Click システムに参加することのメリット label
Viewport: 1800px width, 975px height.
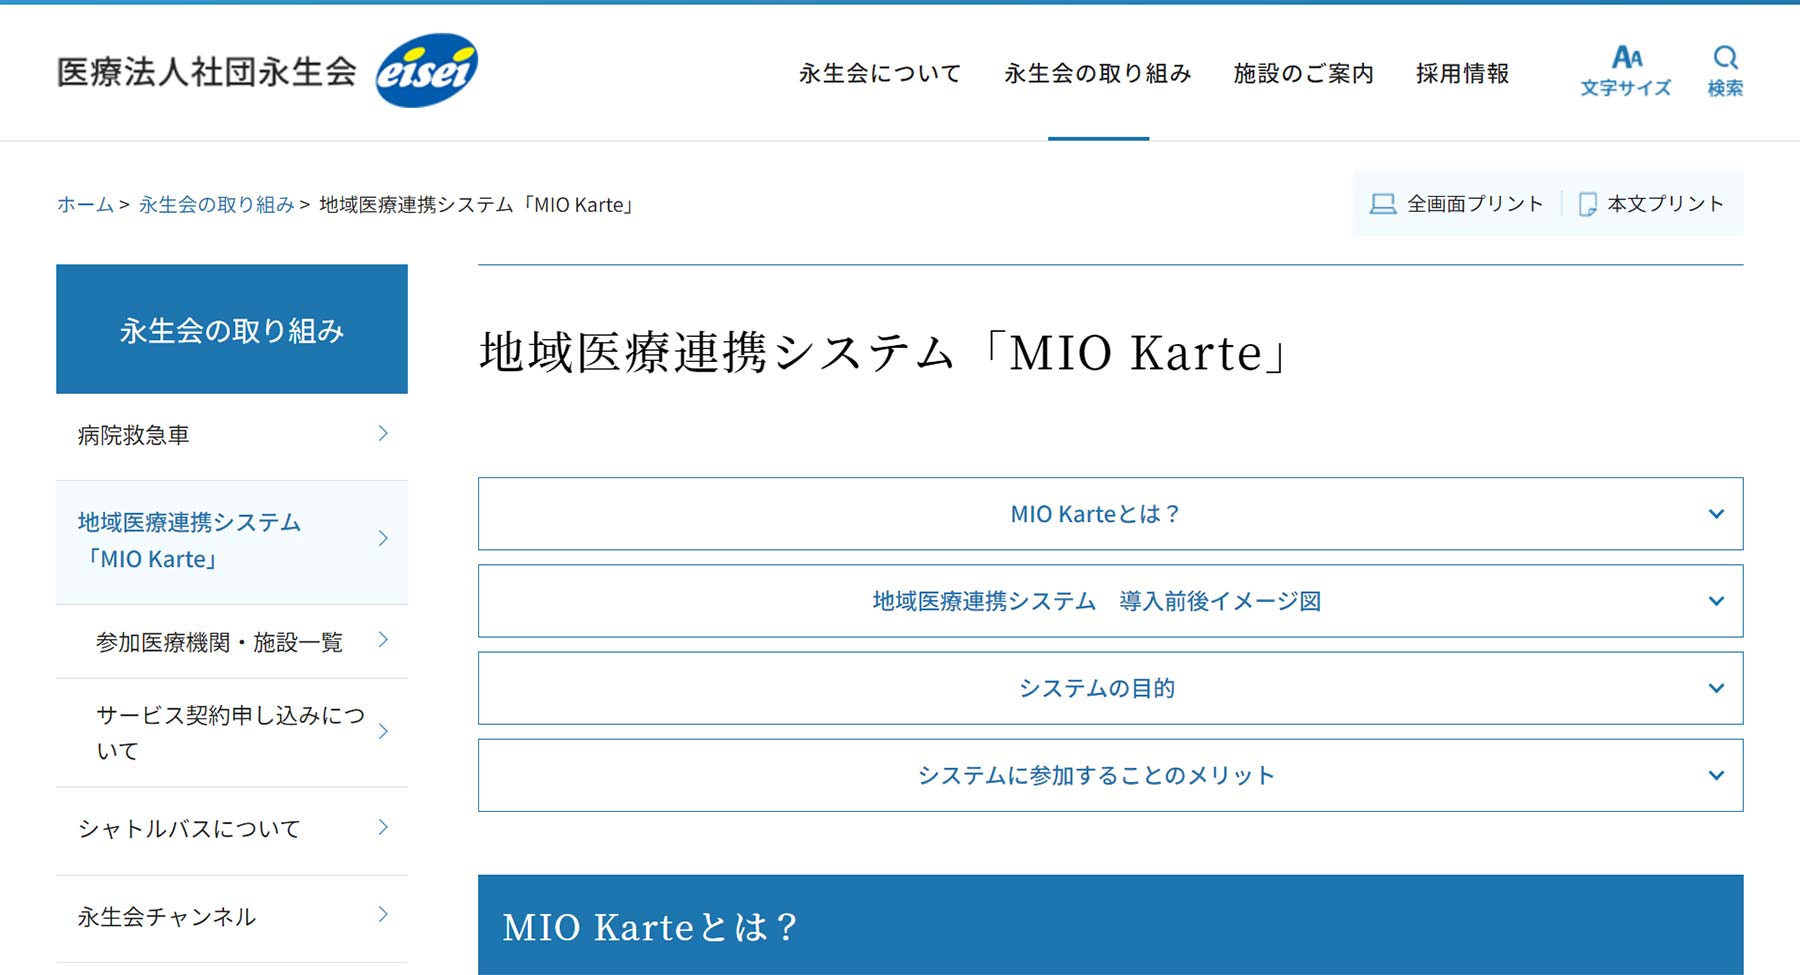click(1097, 775)
